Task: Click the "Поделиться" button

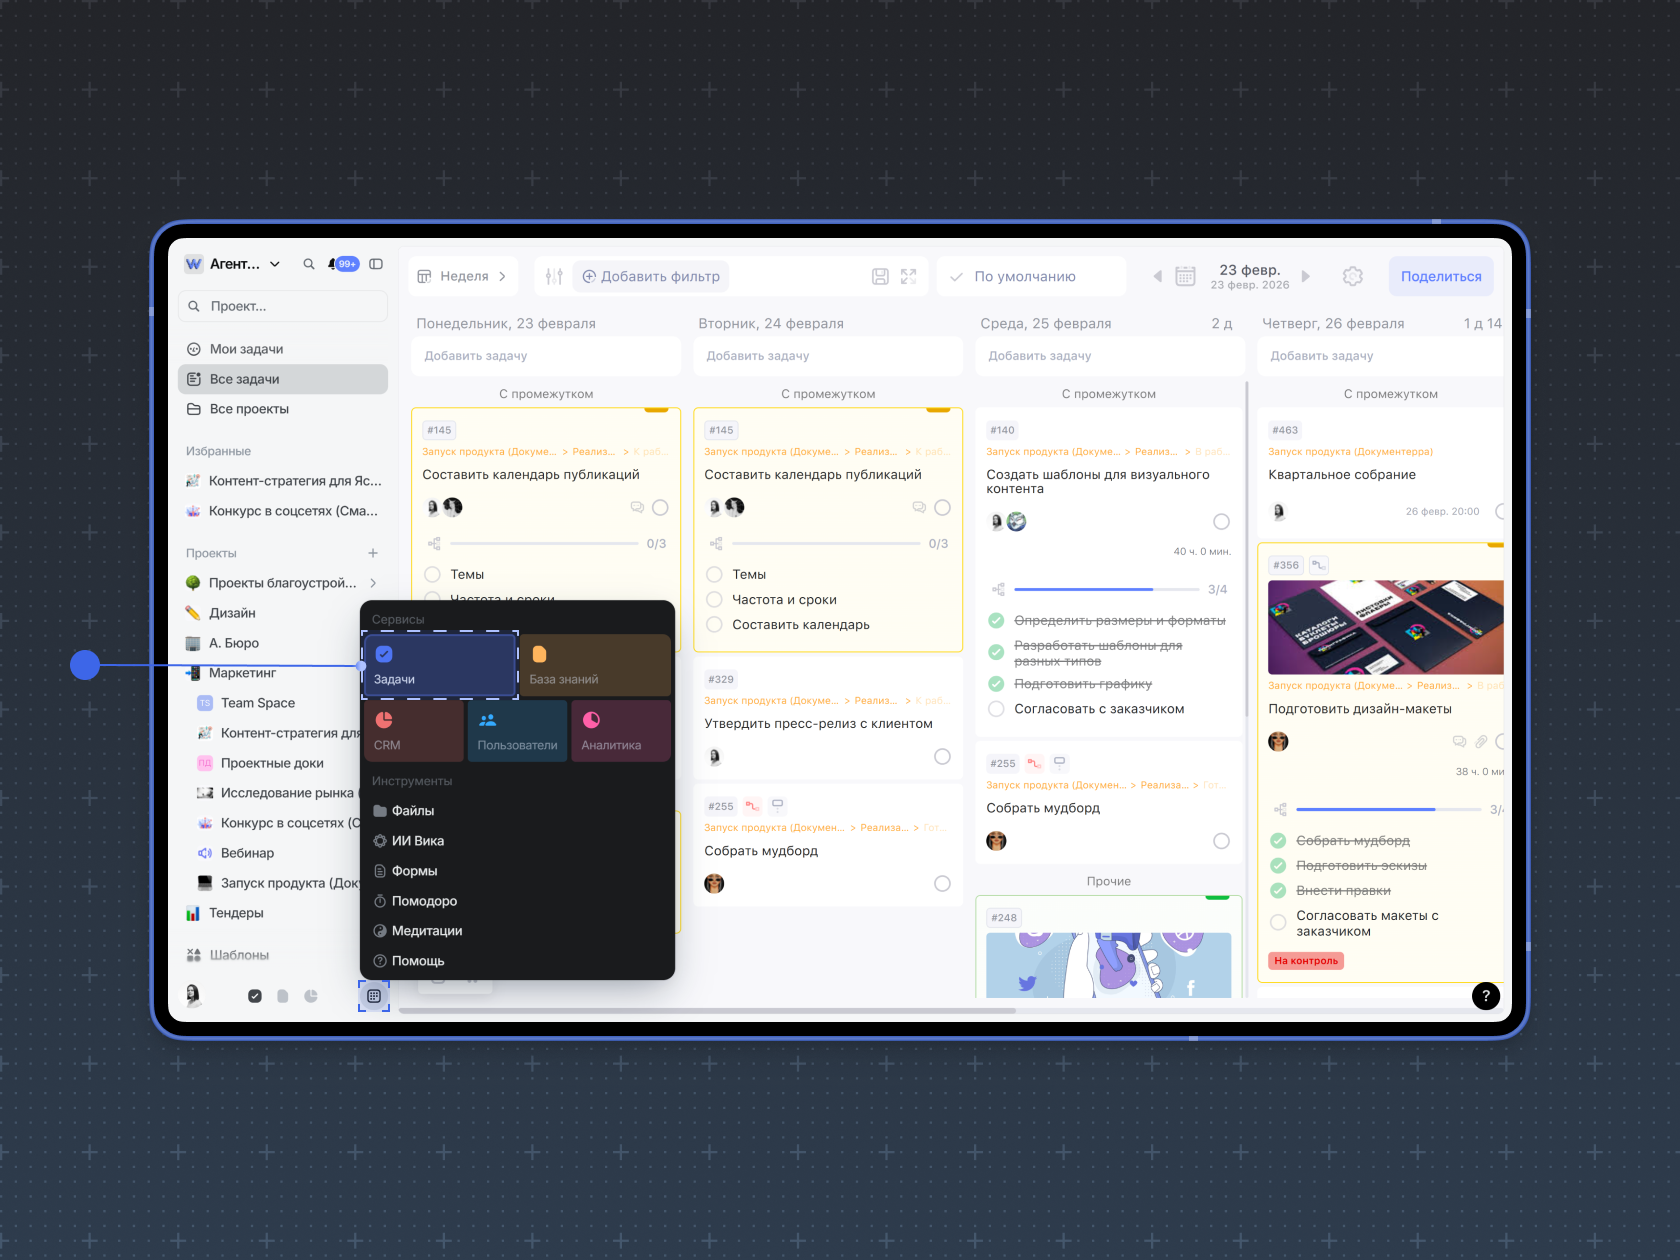Action: (1440, 276)
